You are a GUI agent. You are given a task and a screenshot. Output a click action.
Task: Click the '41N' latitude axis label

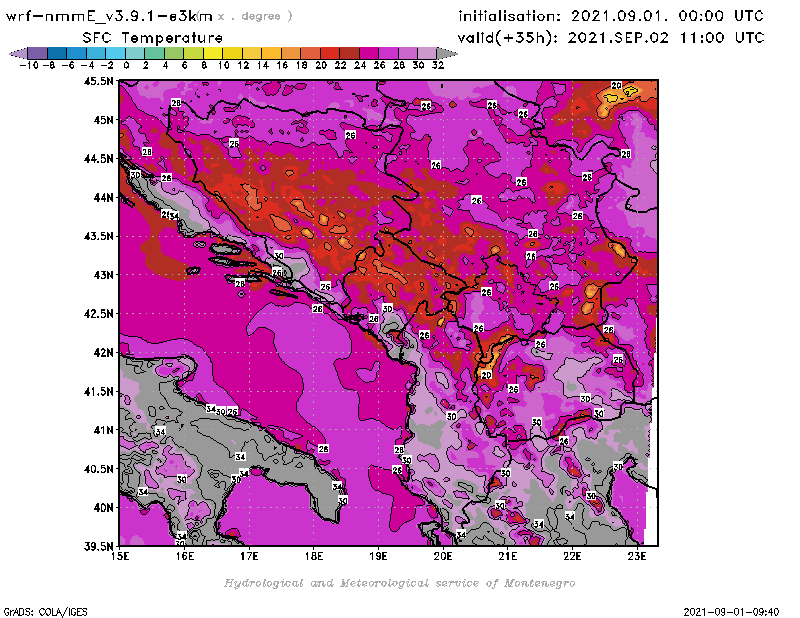(103, 430)
